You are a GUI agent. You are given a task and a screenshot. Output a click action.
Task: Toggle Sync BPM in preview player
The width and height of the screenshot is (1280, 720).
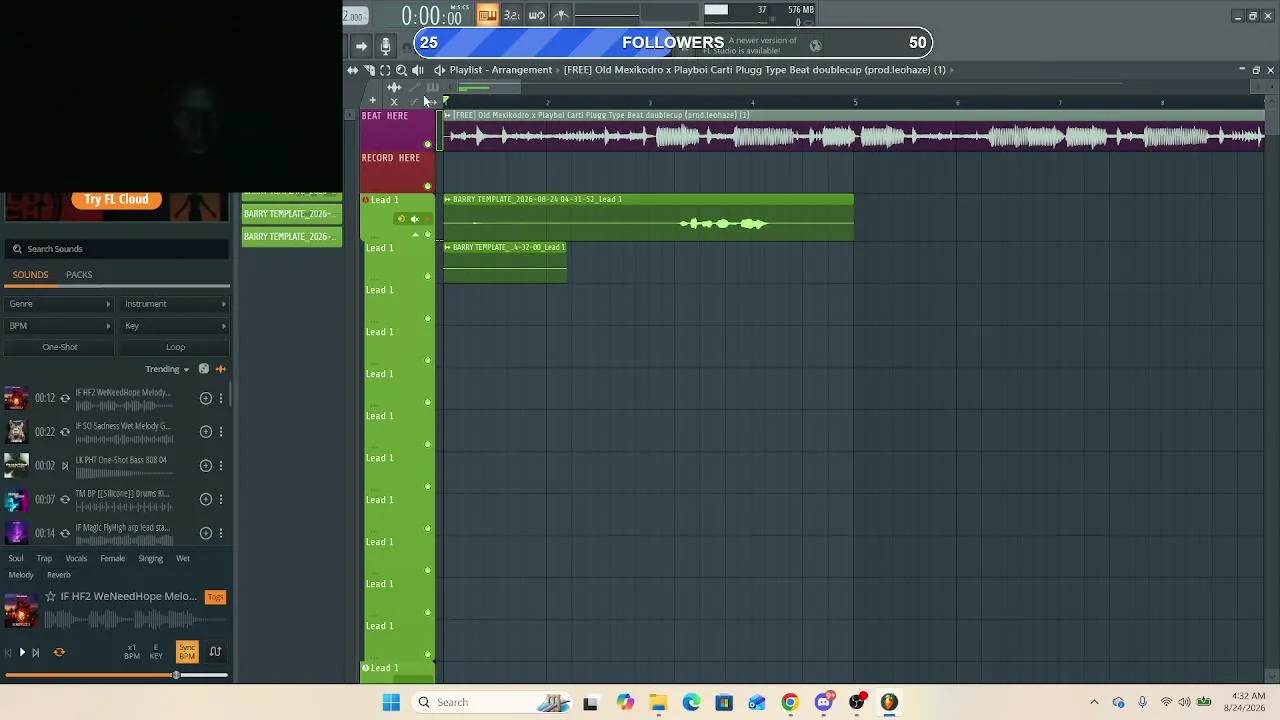tap(187, 652)
